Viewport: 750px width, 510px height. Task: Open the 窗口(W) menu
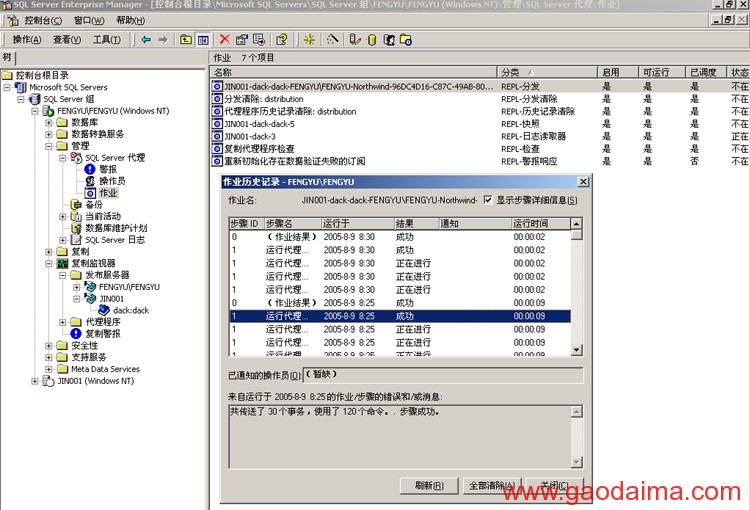point(89,21)
